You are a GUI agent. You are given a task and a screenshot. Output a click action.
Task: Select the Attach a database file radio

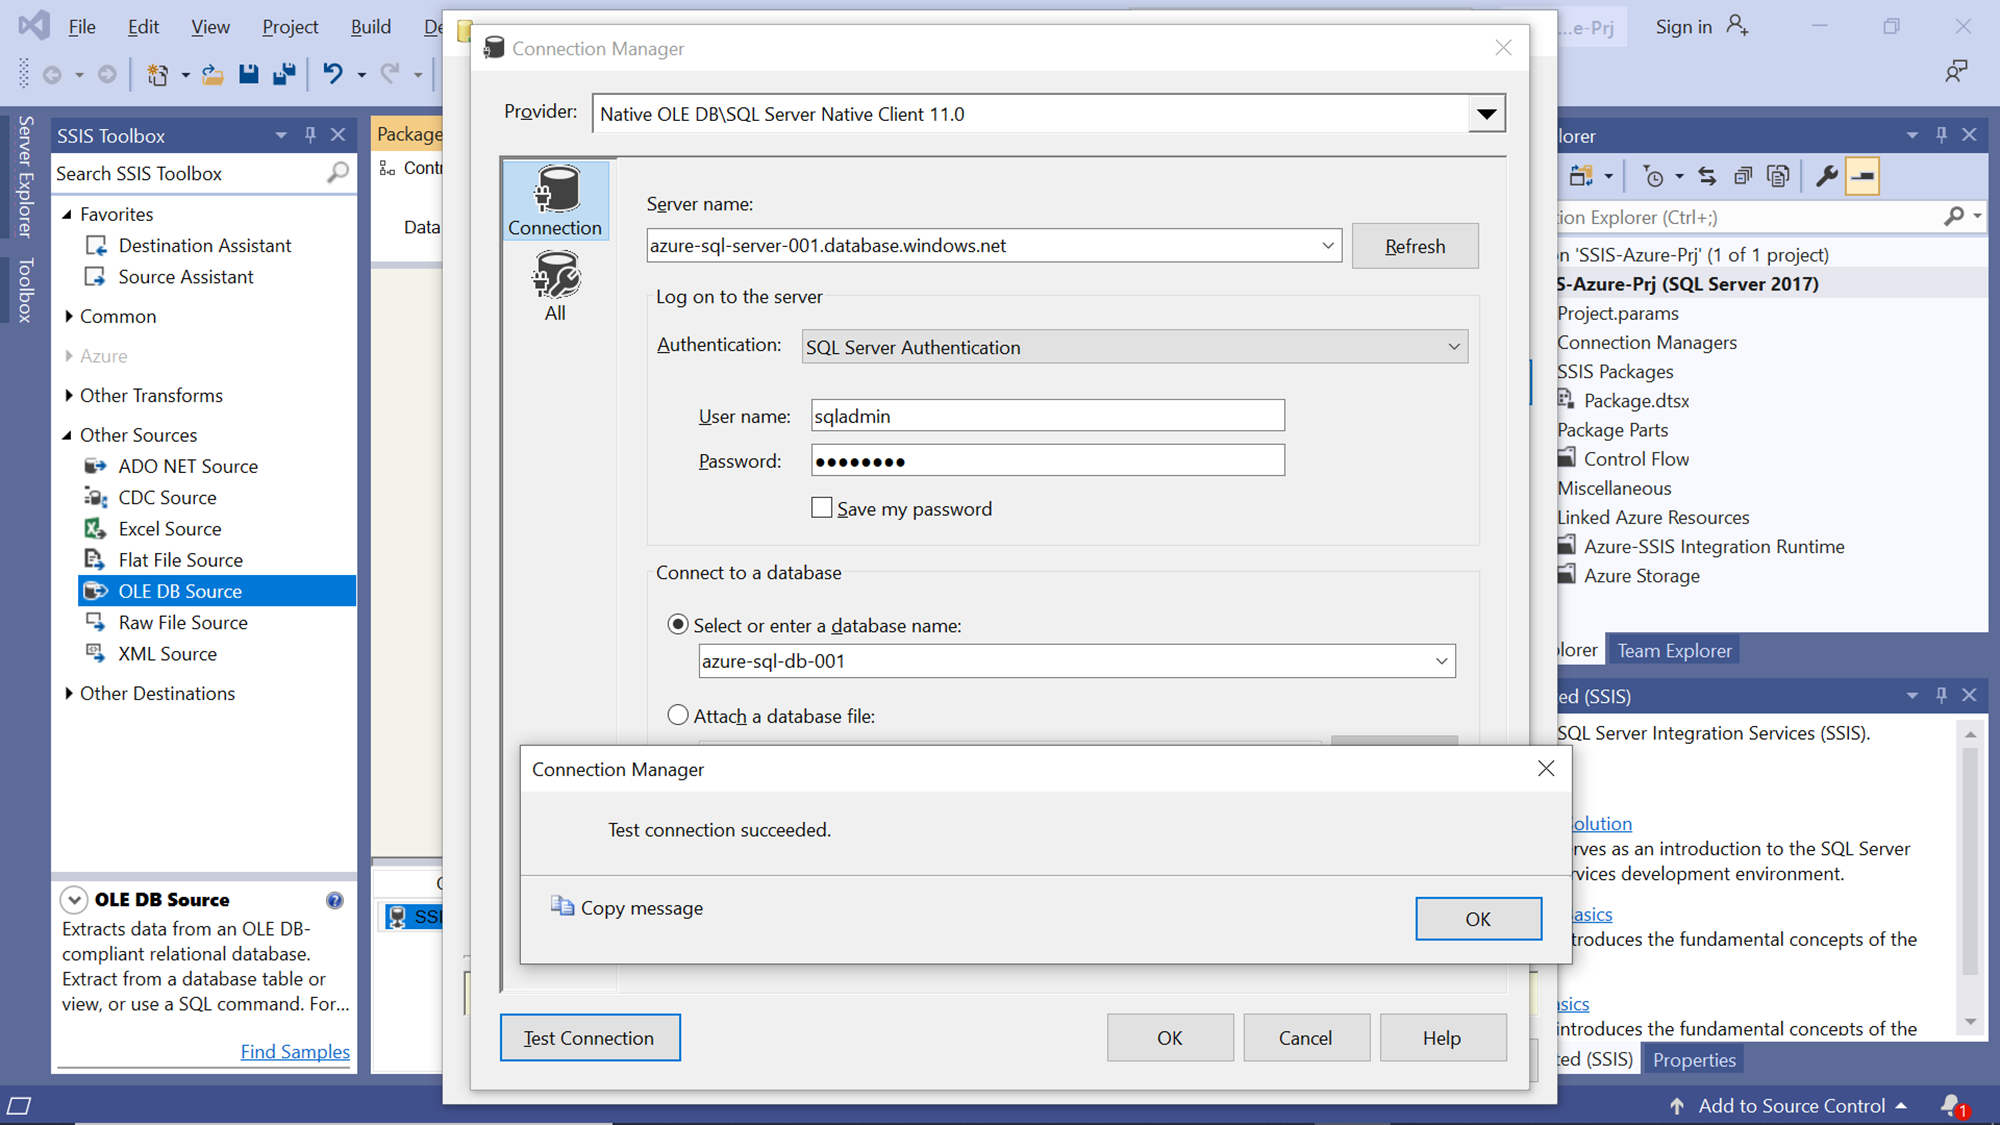[678, 715]
